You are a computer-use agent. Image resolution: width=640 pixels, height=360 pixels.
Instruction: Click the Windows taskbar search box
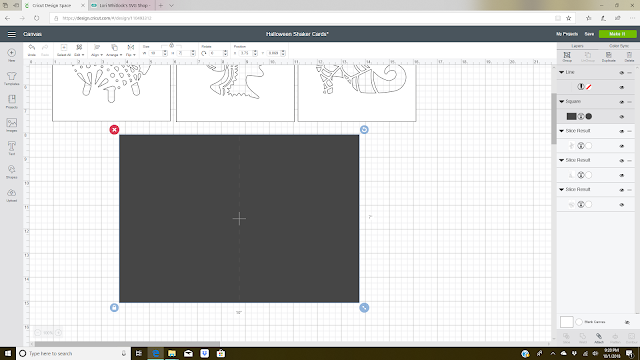click(73, 353)
